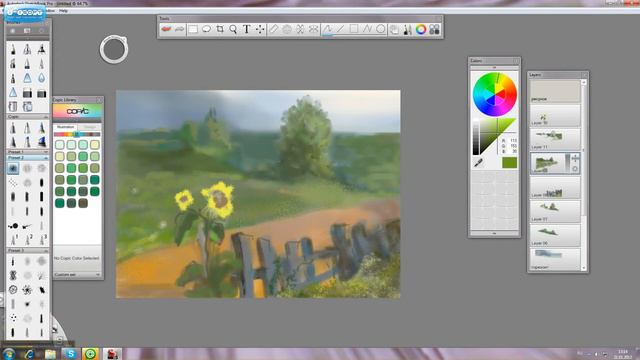
Task: Select the Layer 11 thumbnail
Action: pyautogui.click(x=555, y=139)
